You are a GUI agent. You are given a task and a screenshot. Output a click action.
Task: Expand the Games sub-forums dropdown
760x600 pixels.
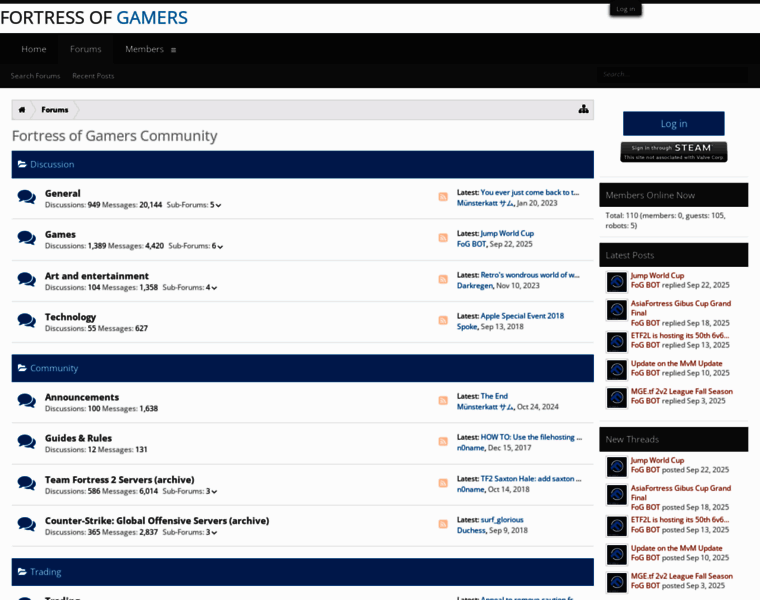(220, 247)
